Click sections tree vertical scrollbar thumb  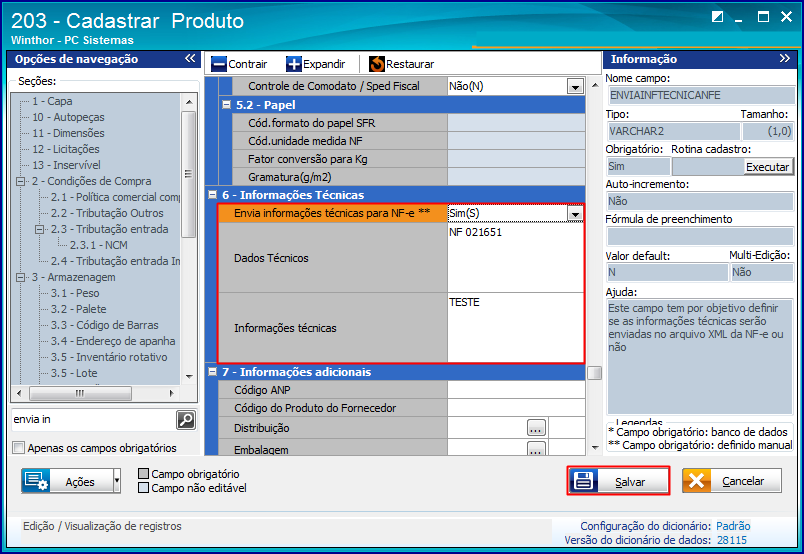point(189,174)
